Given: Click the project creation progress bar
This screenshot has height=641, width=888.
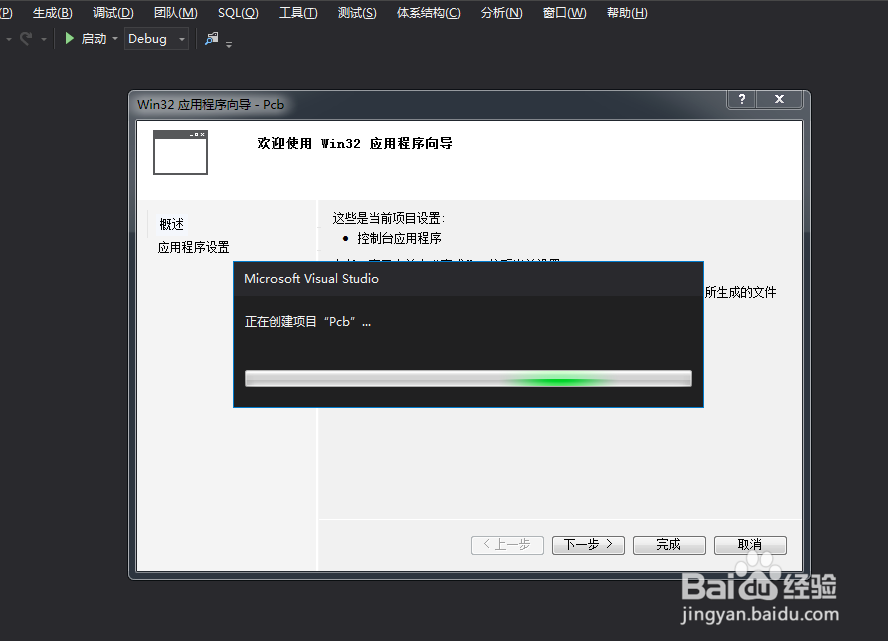Looking at the screenshot, I should pos(468,379).
